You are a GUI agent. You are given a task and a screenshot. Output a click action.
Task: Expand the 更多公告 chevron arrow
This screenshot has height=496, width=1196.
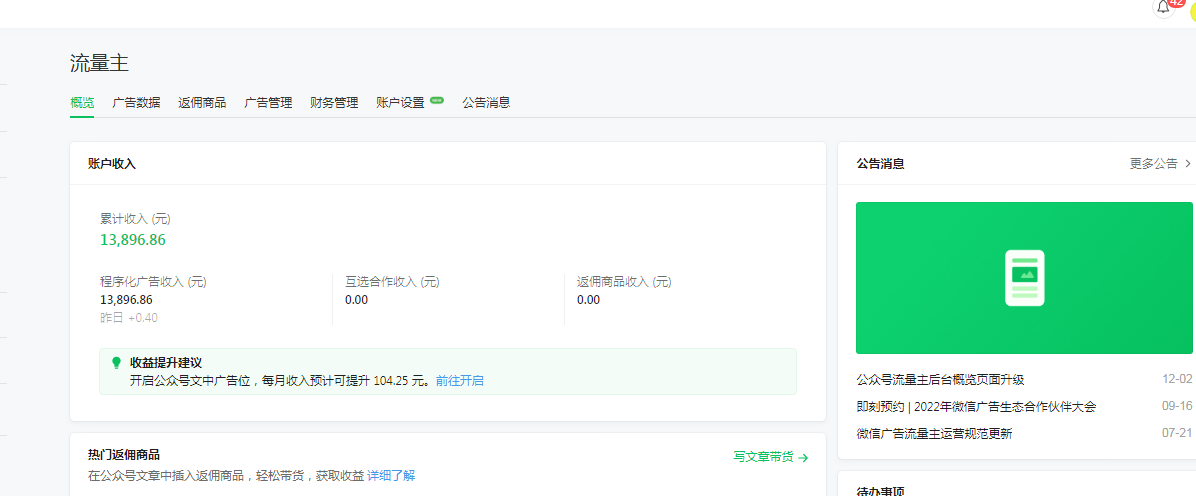pos(1188,163)
